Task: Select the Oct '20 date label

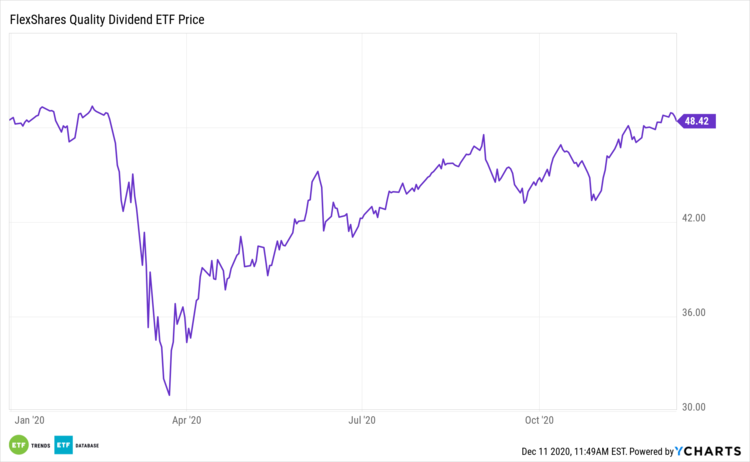Action: point(539,421)
